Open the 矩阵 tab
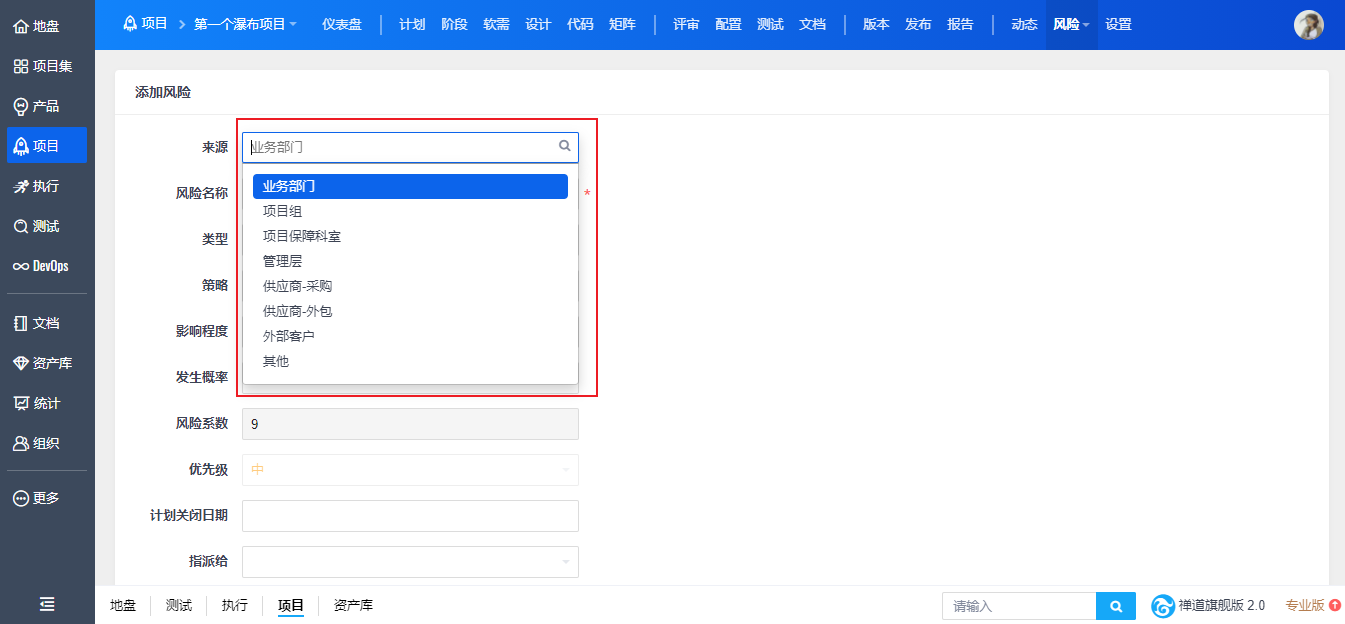1345x624 pixels. 622,24
